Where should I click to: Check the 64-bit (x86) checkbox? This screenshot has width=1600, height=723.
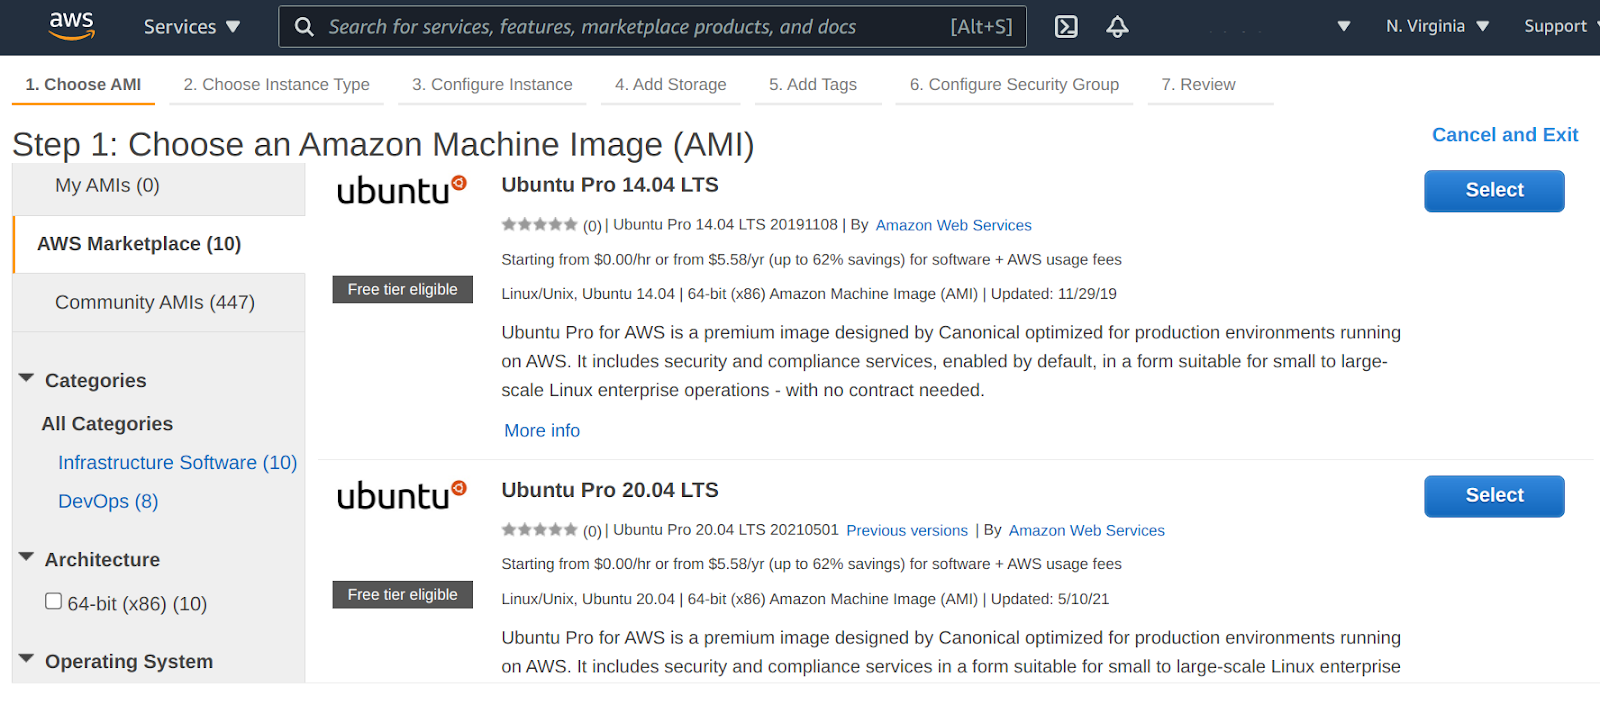point(54,601)
